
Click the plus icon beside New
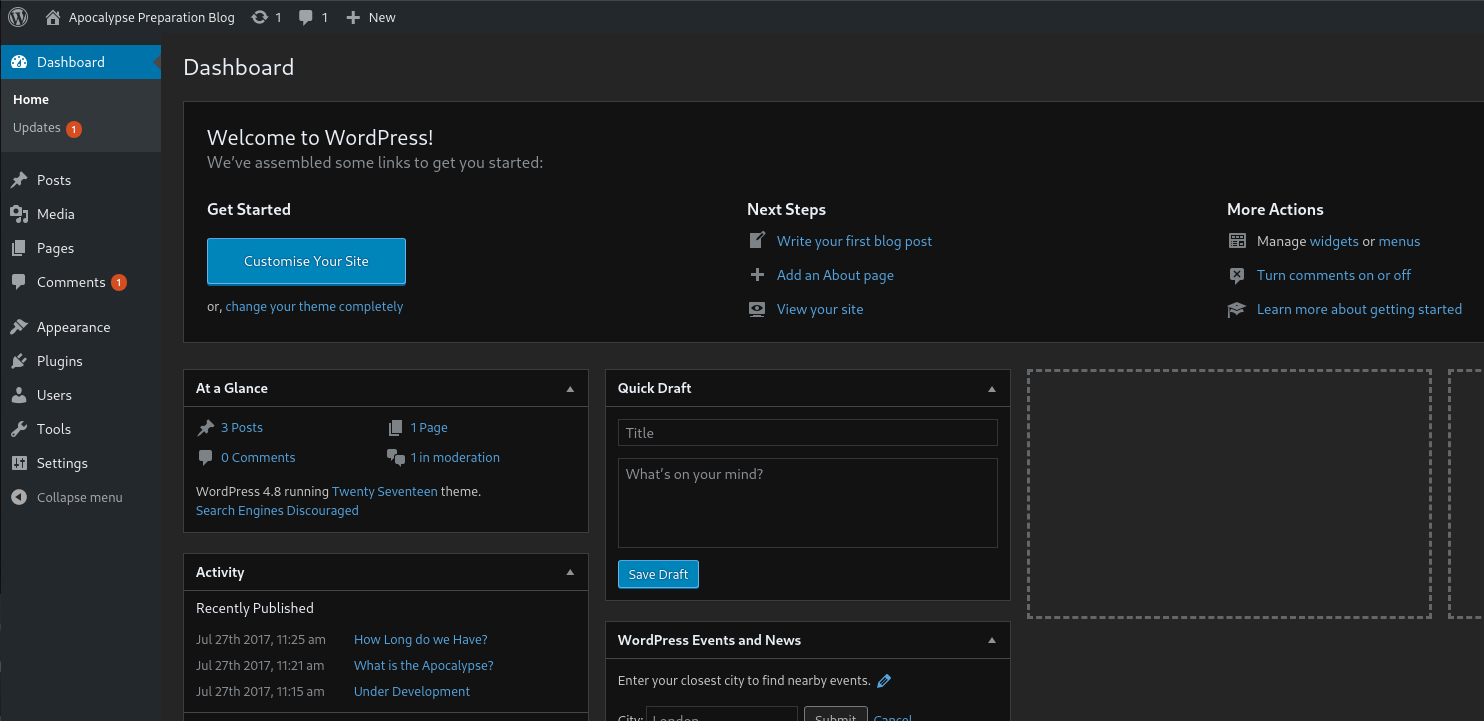point(353,17)
